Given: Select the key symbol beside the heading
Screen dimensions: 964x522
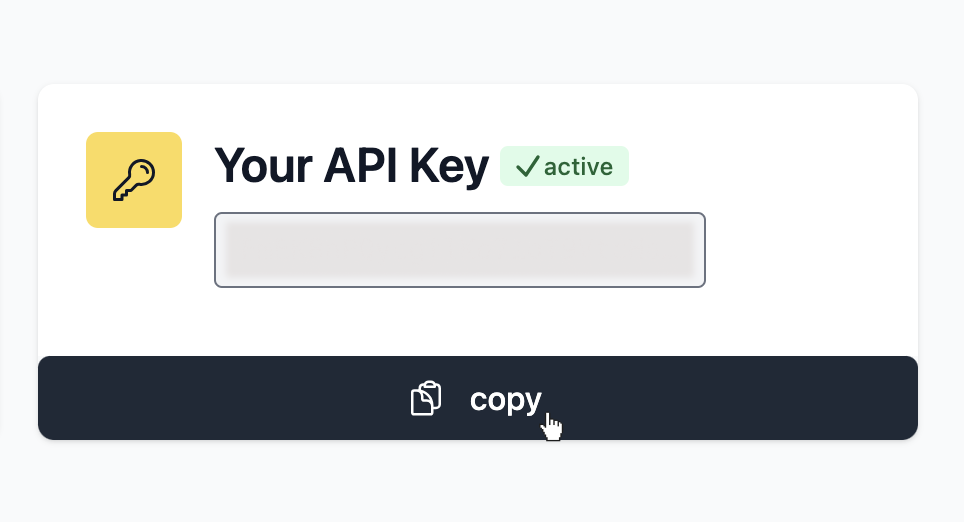Looking at the screenshot, I should coord(134,180).
